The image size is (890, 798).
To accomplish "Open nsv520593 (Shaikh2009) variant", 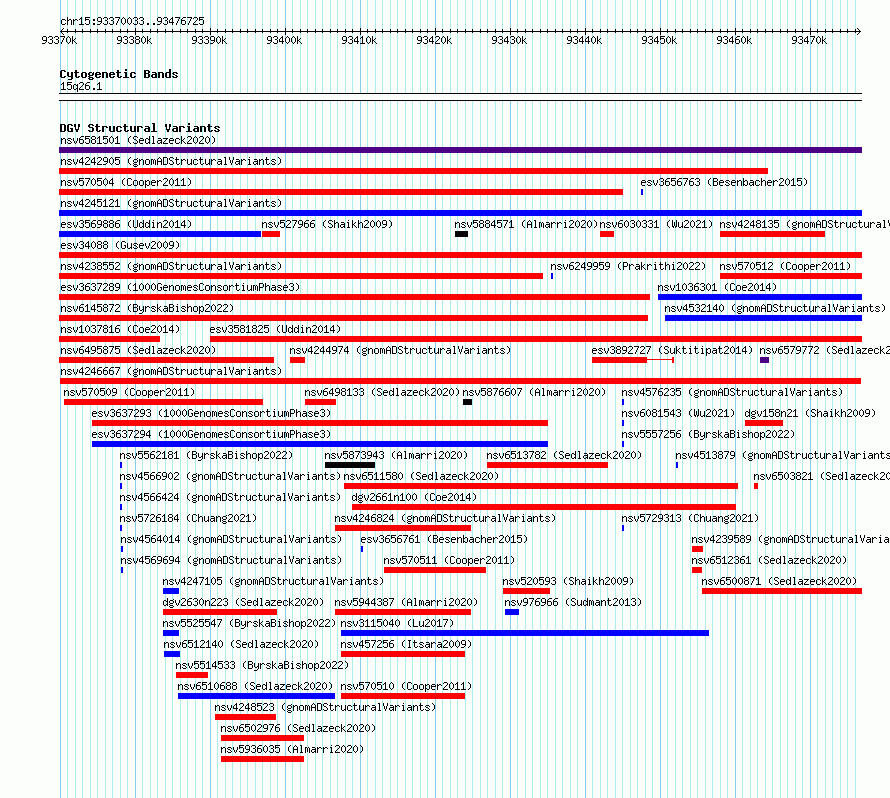I will tap(568, 581).
